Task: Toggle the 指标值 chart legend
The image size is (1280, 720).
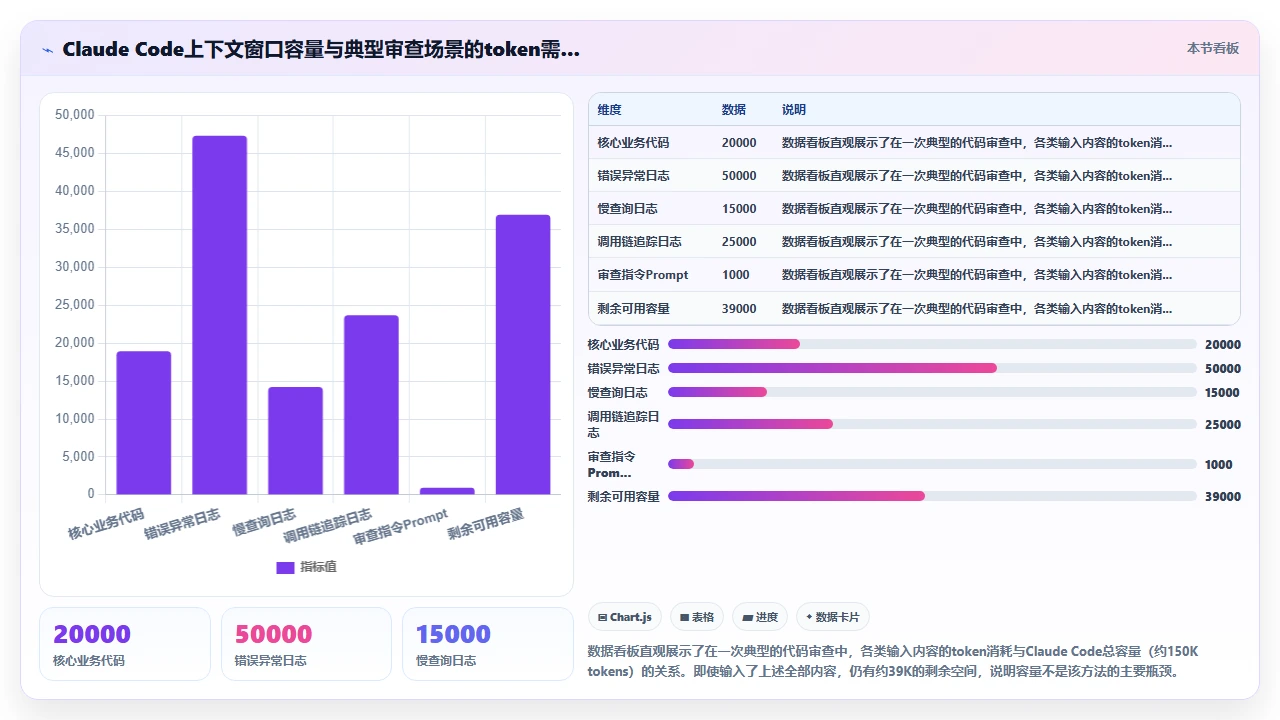Action: click(x=306, y=567)
